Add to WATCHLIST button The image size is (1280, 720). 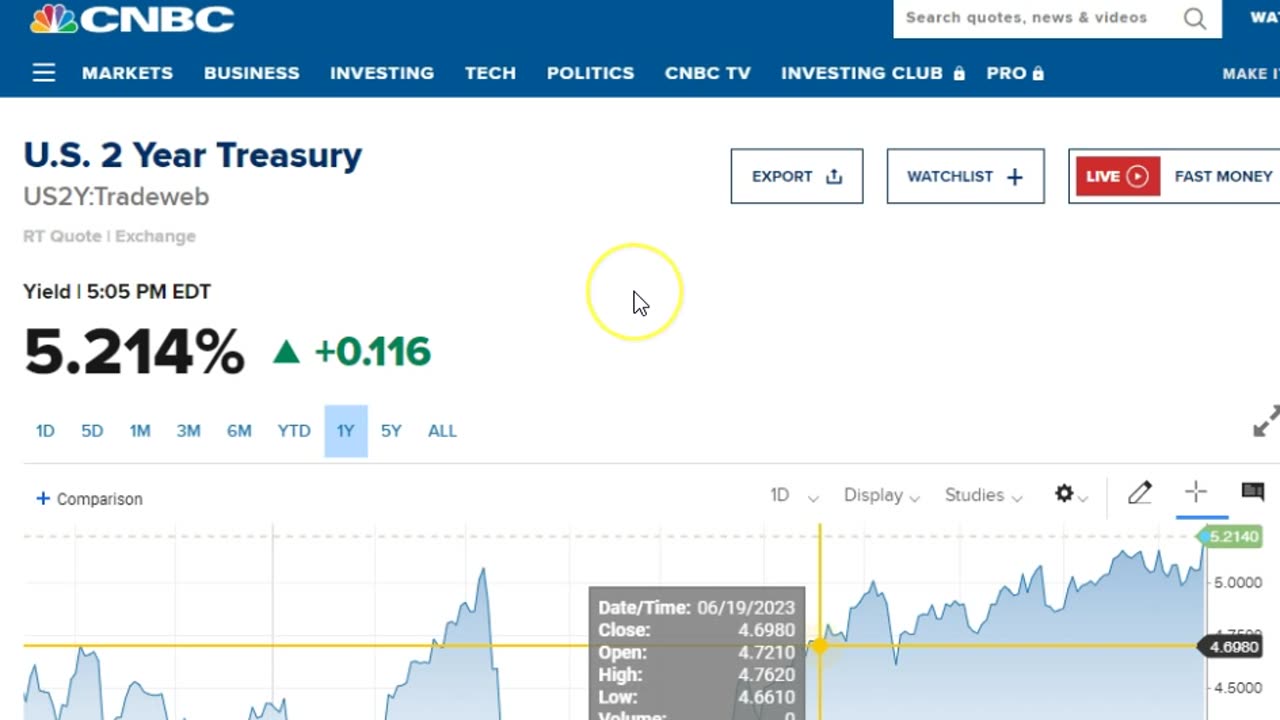click(966, 176)
